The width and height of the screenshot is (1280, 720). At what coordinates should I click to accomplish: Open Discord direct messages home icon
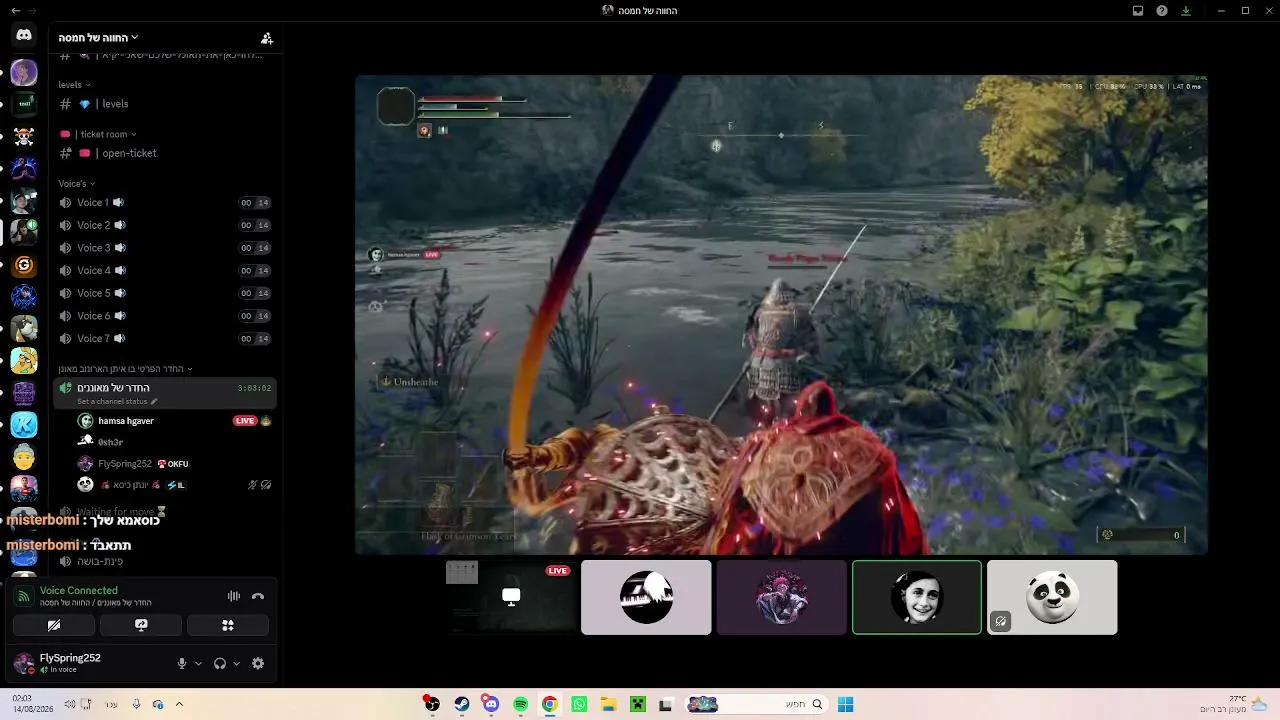[24, 36]
